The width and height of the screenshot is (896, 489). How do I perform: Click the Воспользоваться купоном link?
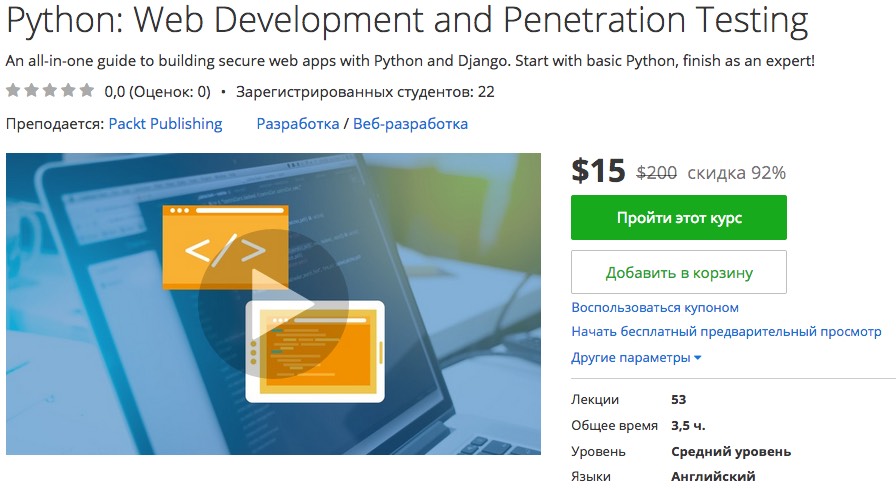point(655,307)
